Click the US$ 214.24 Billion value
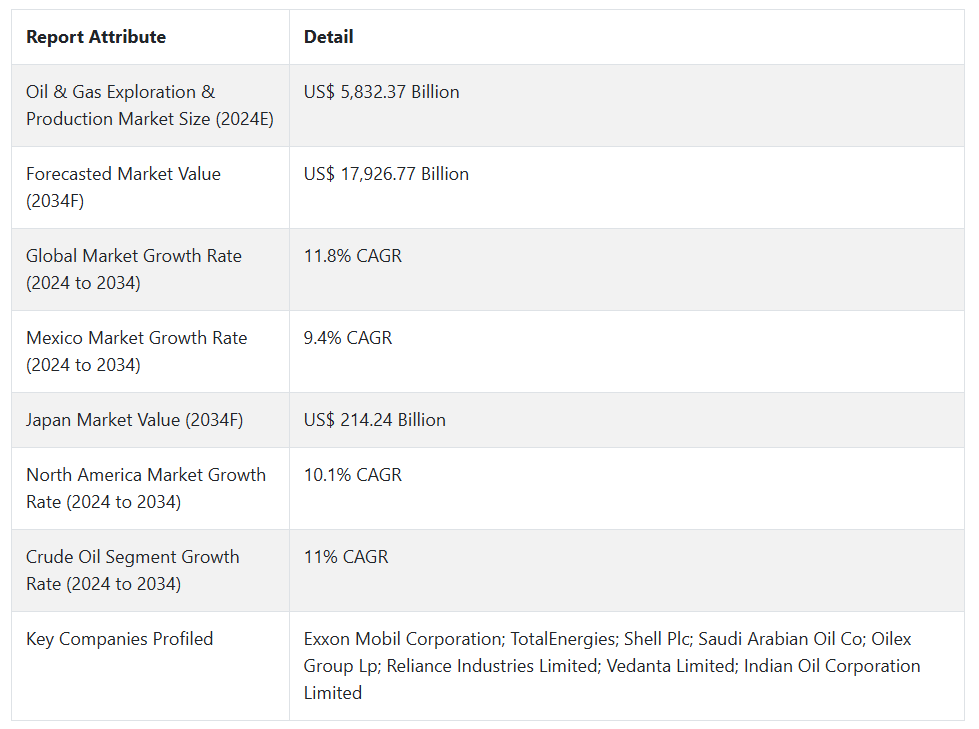The image size is (979, 729). click(x=374, y=420)
